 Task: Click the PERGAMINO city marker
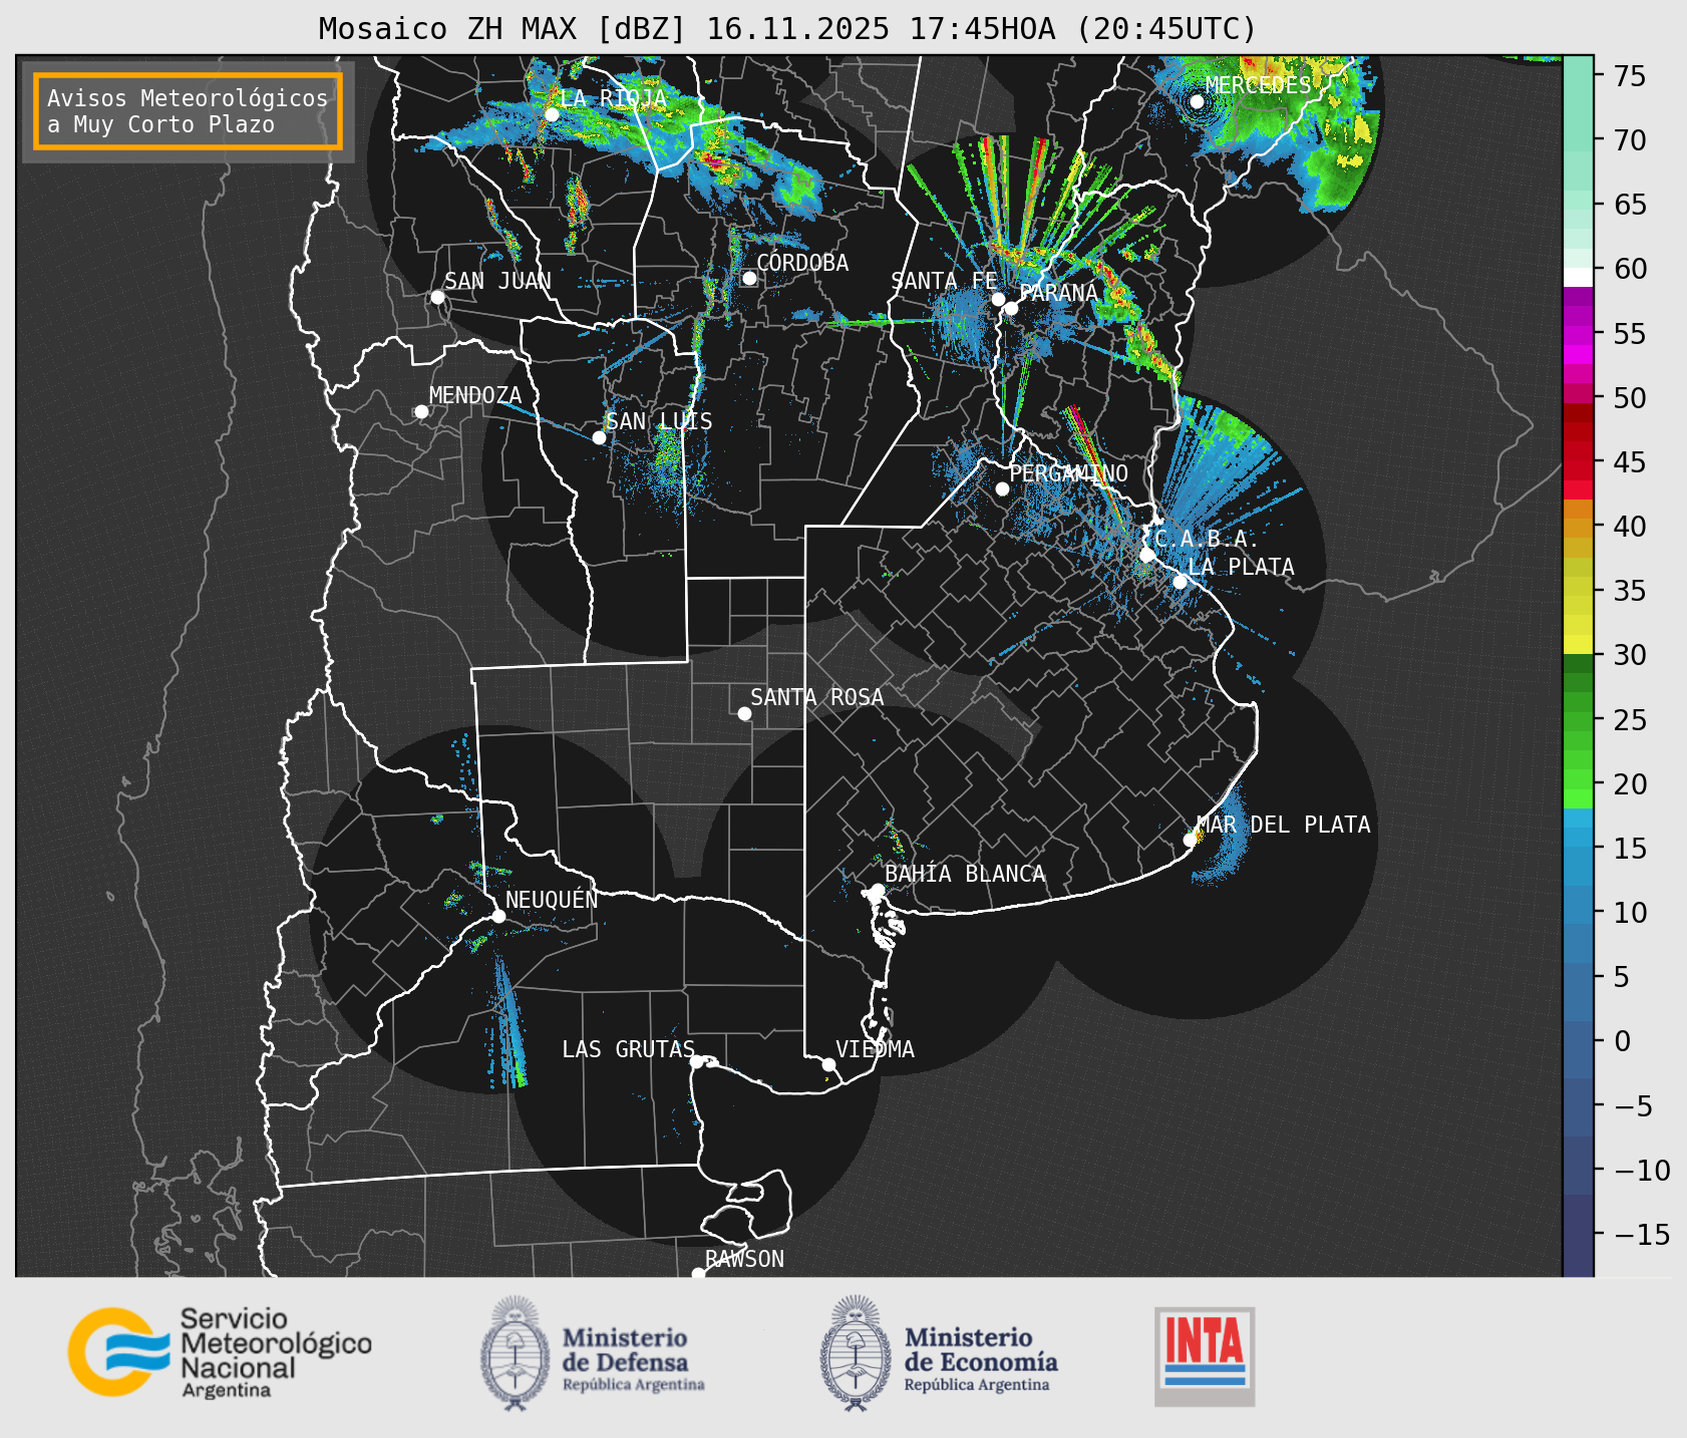coord(1002,489)
